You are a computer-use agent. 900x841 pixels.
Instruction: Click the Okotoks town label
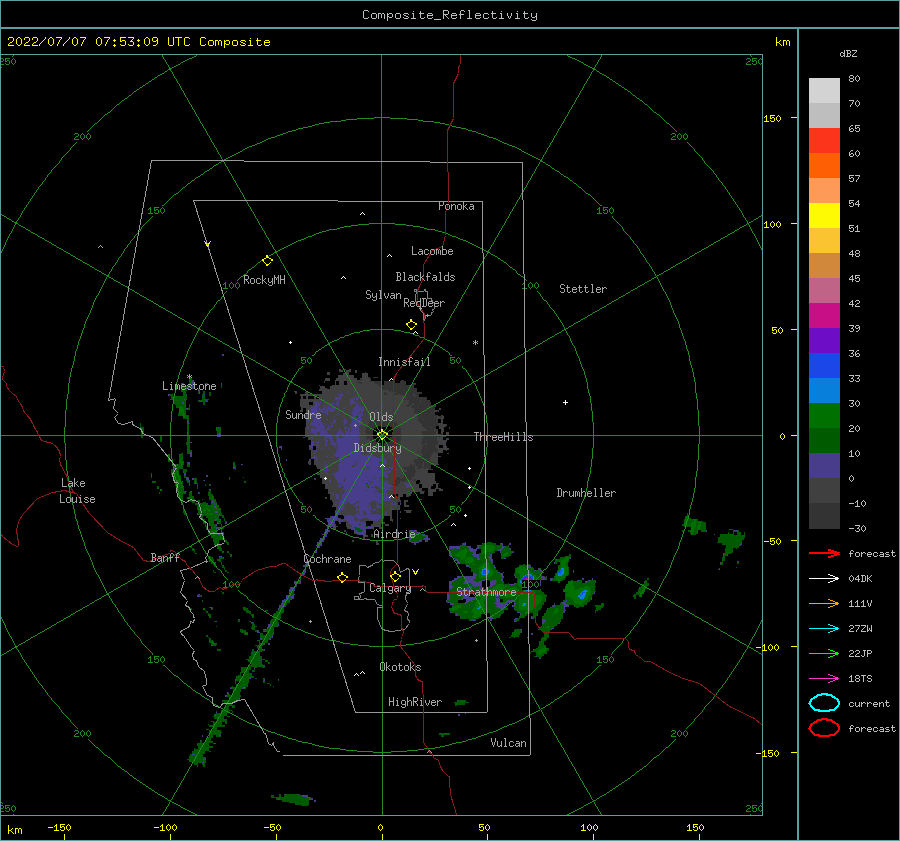coord(400,667)
